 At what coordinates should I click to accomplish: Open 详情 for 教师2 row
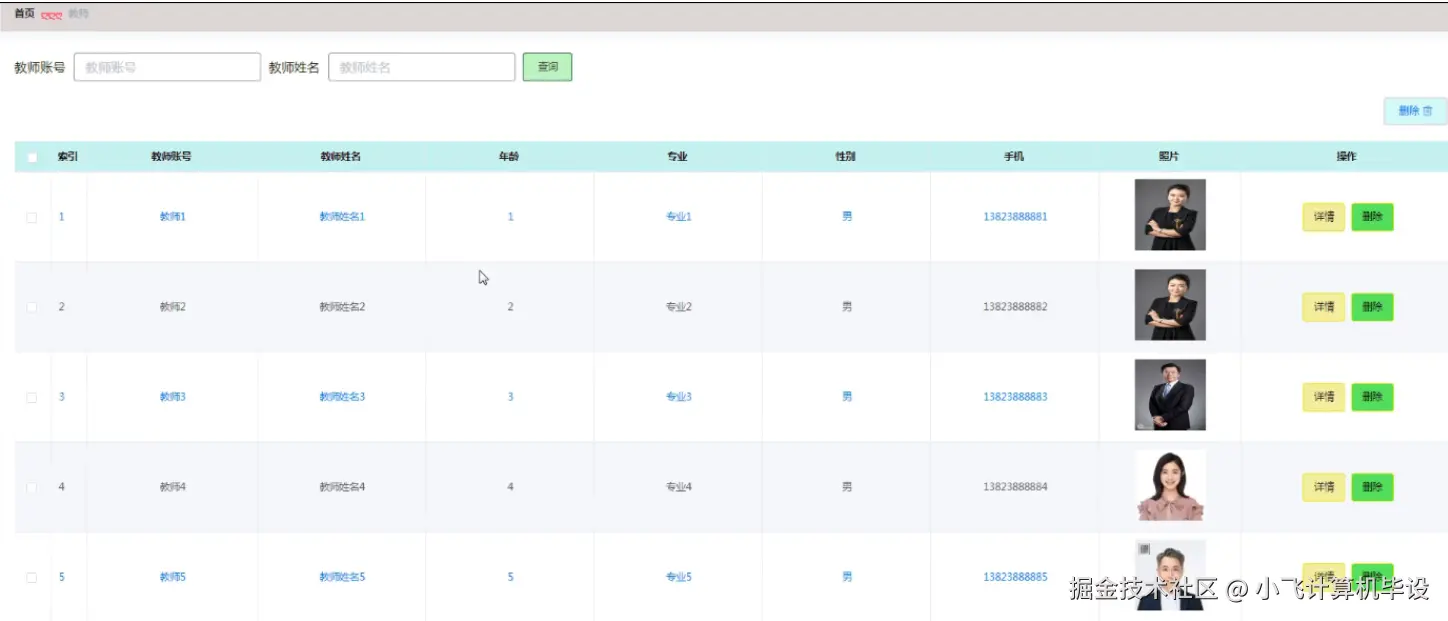1323,307
